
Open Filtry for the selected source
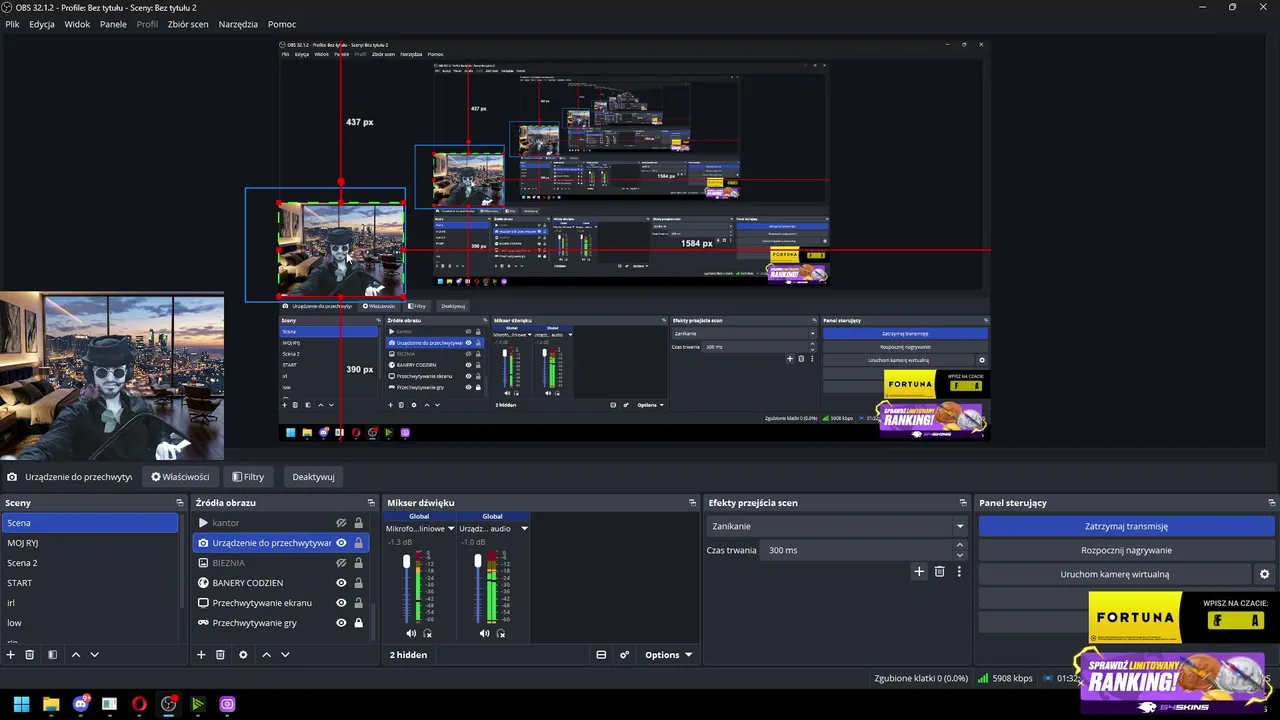248,477
